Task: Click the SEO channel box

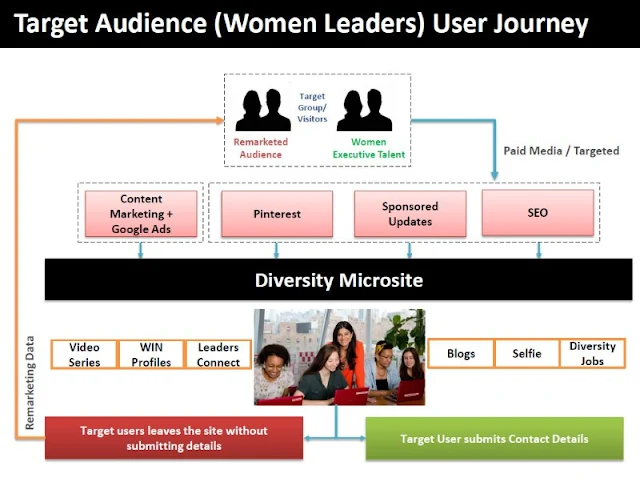Action: [538, 213]
